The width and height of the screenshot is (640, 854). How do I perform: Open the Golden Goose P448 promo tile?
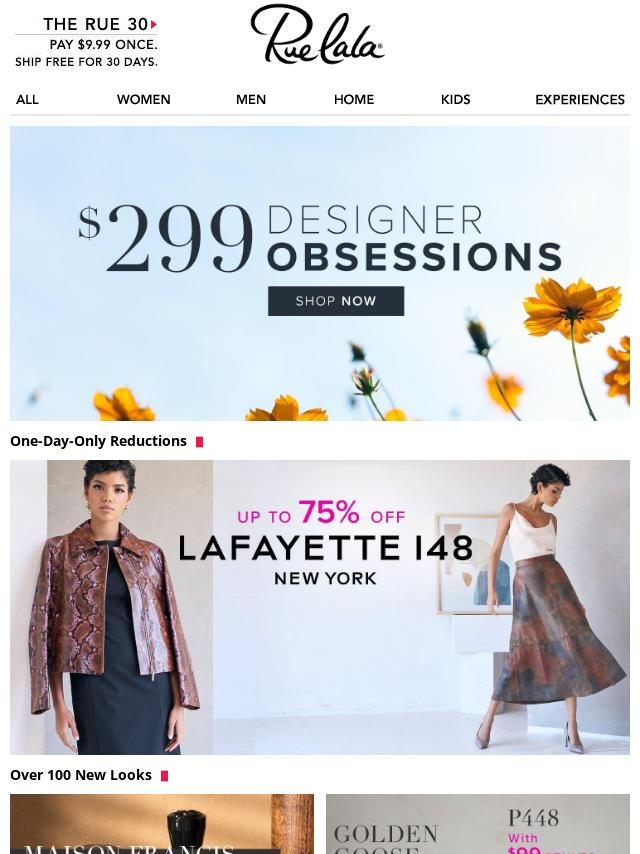[x=478, y=824]
